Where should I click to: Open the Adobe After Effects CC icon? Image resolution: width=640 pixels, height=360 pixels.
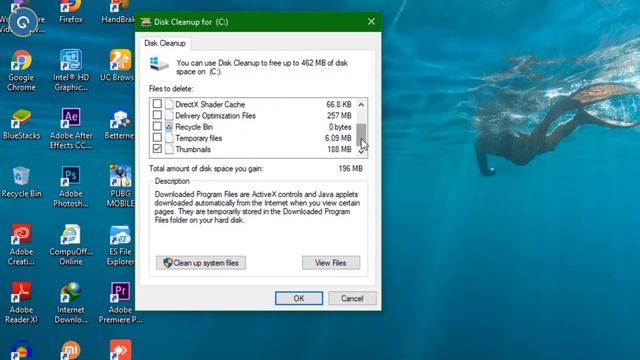[x=71, y=128]
